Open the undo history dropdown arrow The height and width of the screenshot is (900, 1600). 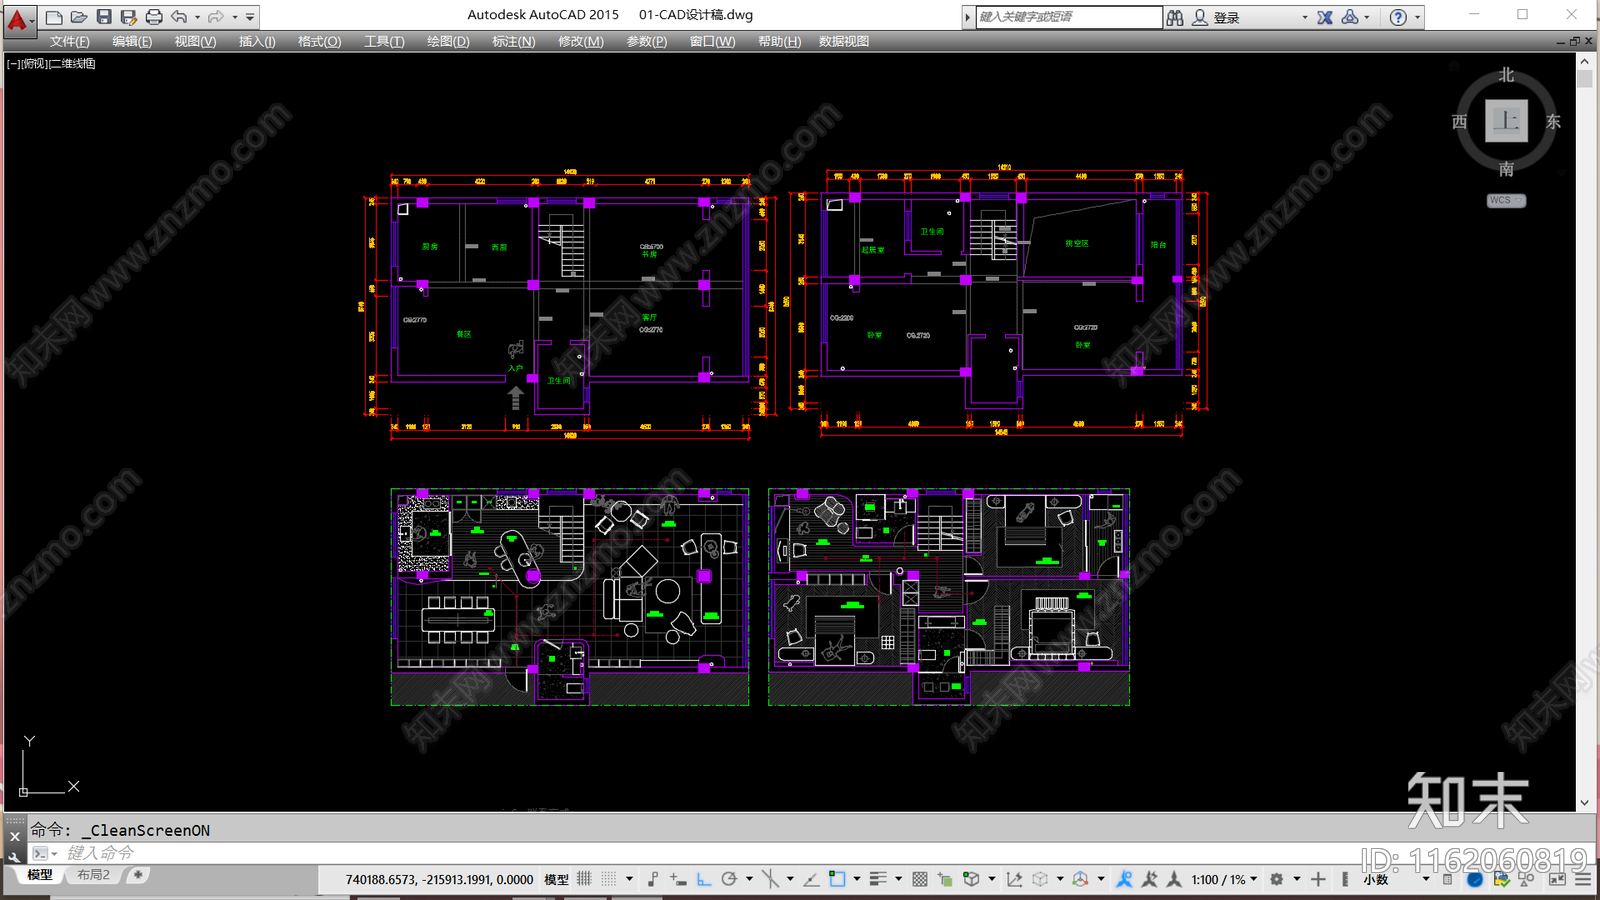pos(197,17)
